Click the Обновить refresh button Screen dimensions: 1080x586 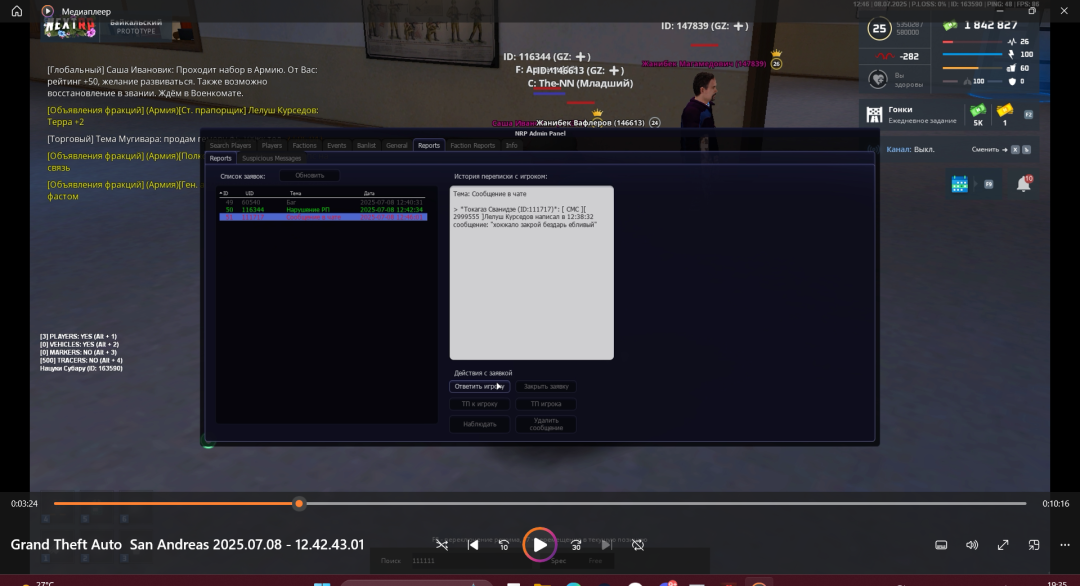309,176
